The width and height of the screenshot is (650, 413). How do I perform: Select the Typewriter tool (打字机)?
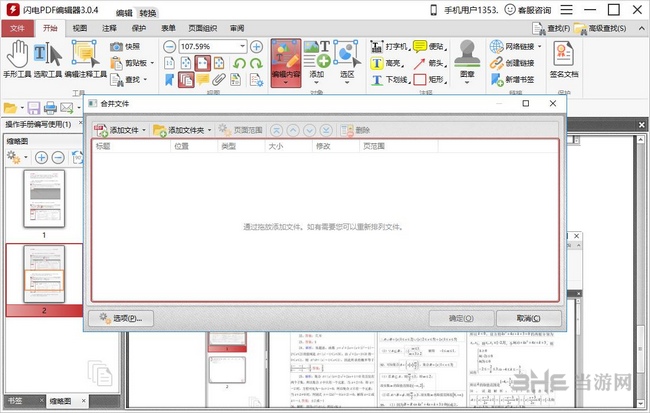(389, 46)
